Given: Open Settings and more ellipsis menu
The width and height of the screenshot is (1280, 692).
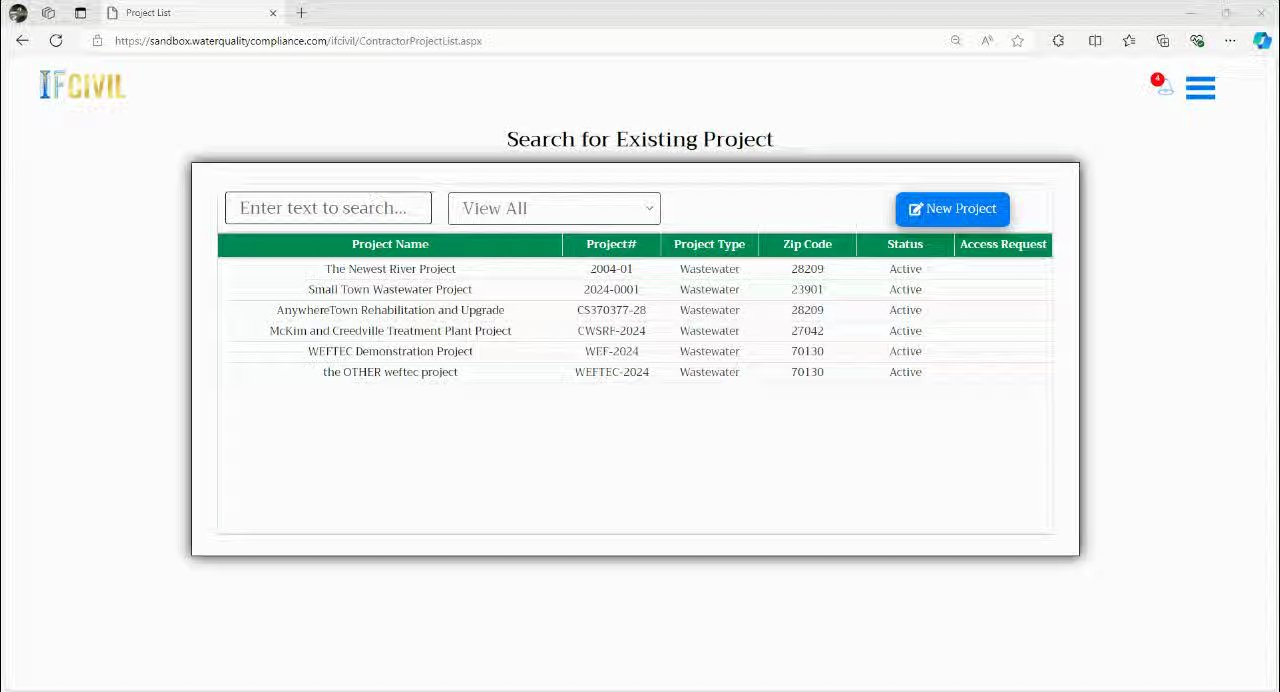Looking at the screenshot, I should (x=1230, y=41).
